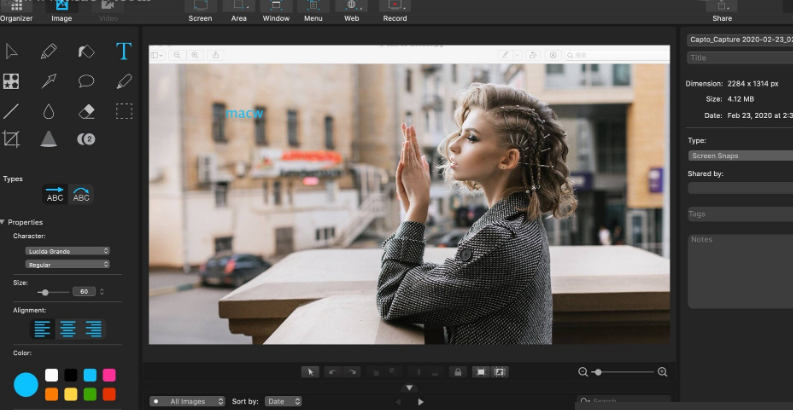Select the Line drawing tool
The height and width of the screenshot is (410, 793).
[x=11, y=111]
